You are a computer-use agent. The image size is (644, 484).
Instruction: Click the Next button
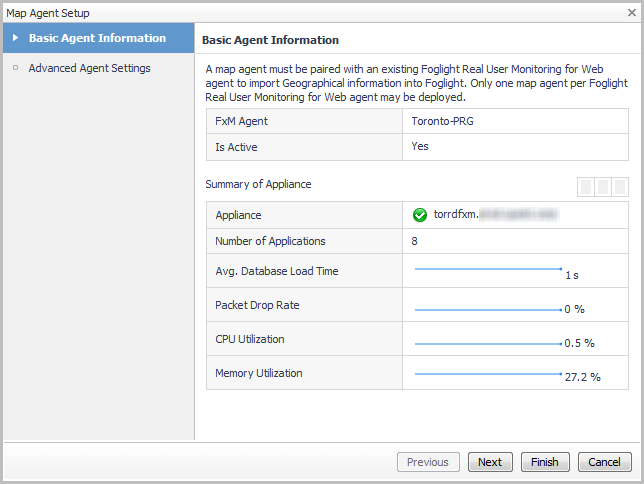click(490, 462)
